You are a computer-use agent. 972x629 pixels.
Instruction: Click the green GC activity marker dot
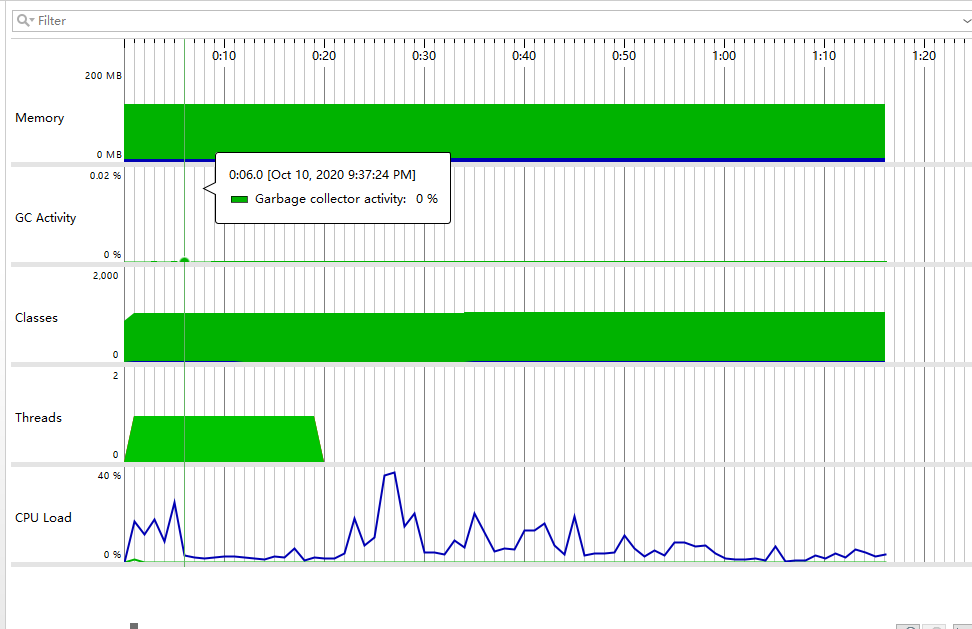(184, 260)
